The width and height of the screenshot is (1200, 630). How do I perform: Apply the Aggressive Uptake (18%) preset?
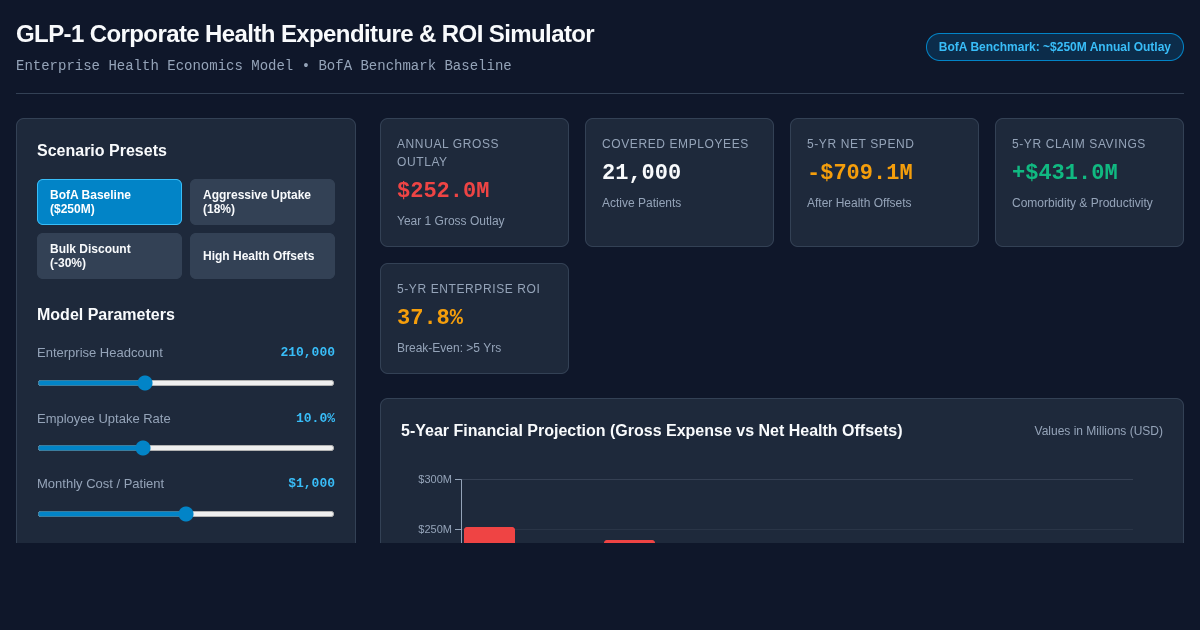tap(262, 202)
